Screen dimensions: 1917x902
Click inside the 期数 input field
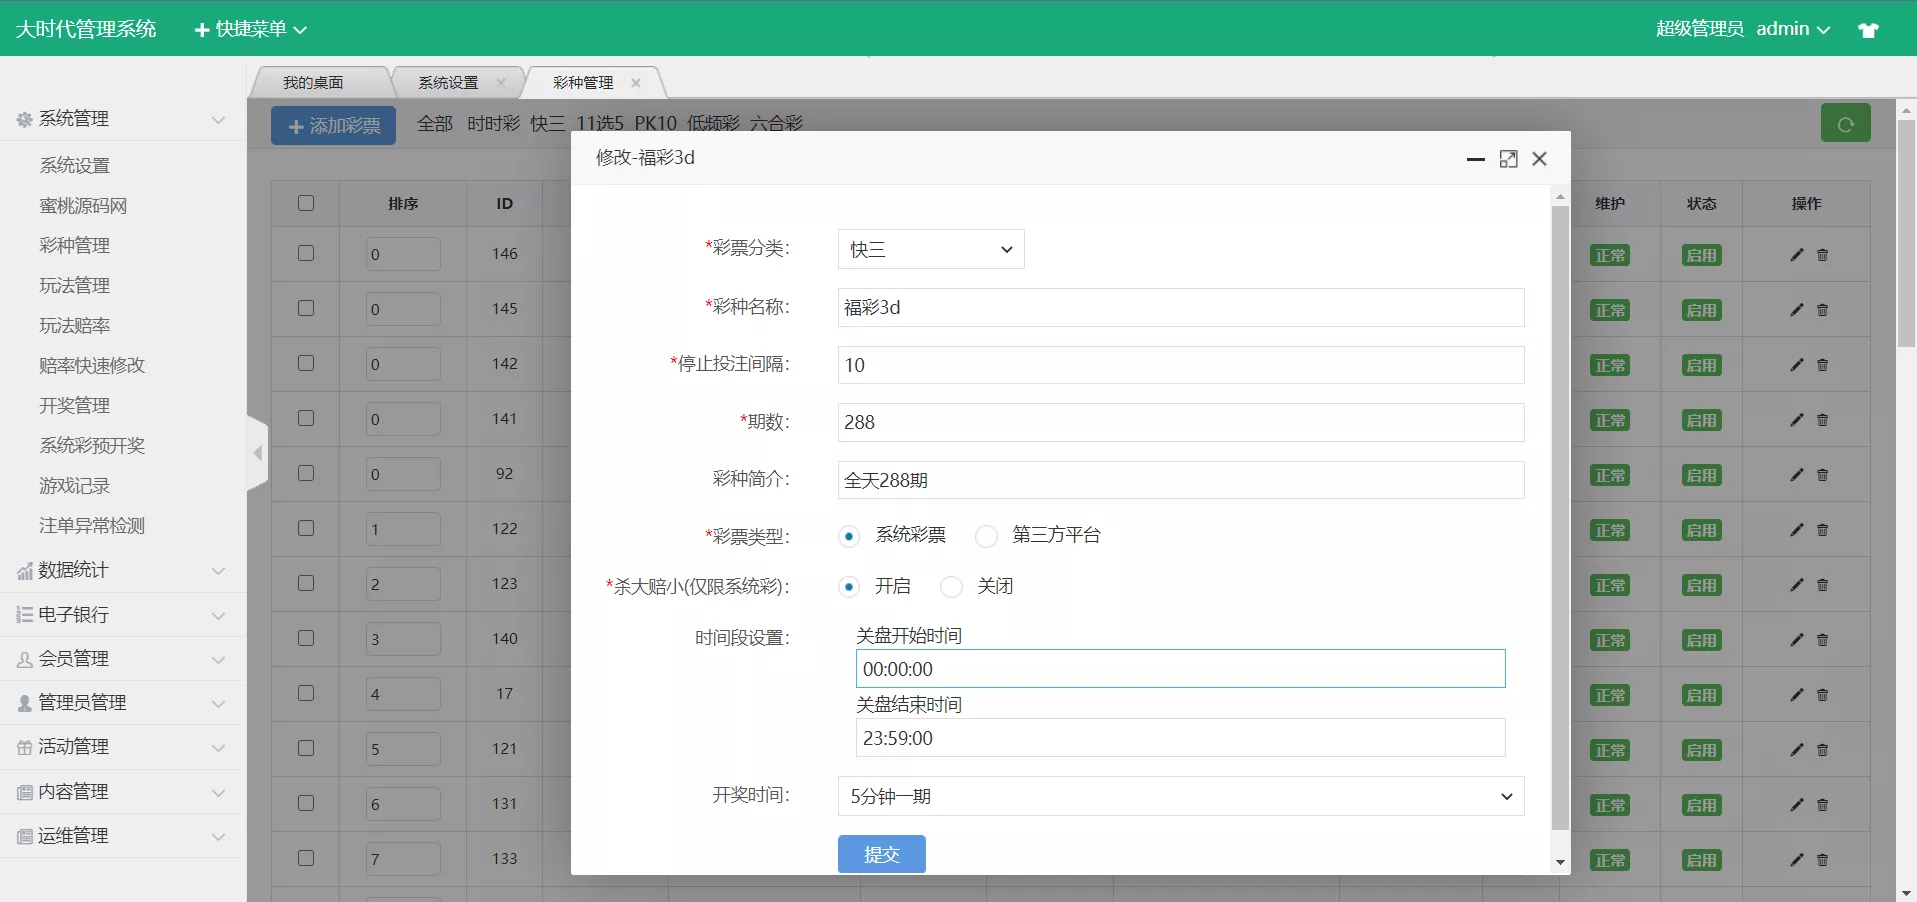tap(1179, 422)
